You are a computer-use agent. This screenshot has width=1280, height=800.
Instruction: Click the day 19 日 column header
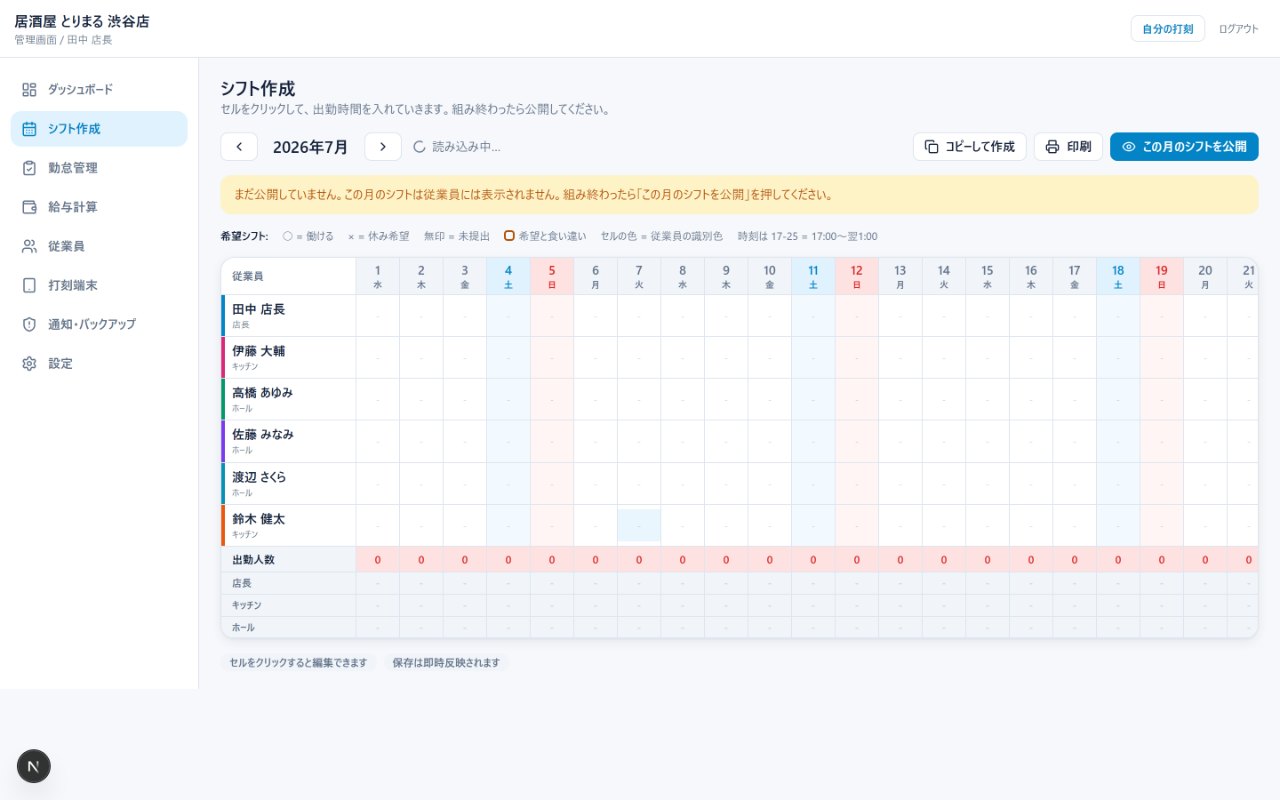coord(1161,276)
